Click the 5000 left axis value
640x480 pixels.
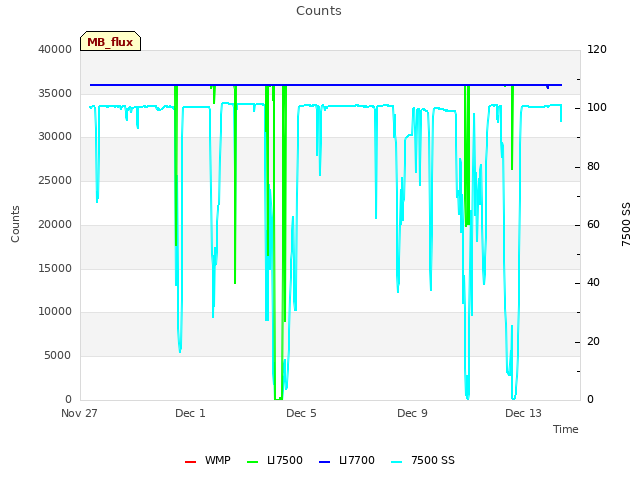click(58, 356)
